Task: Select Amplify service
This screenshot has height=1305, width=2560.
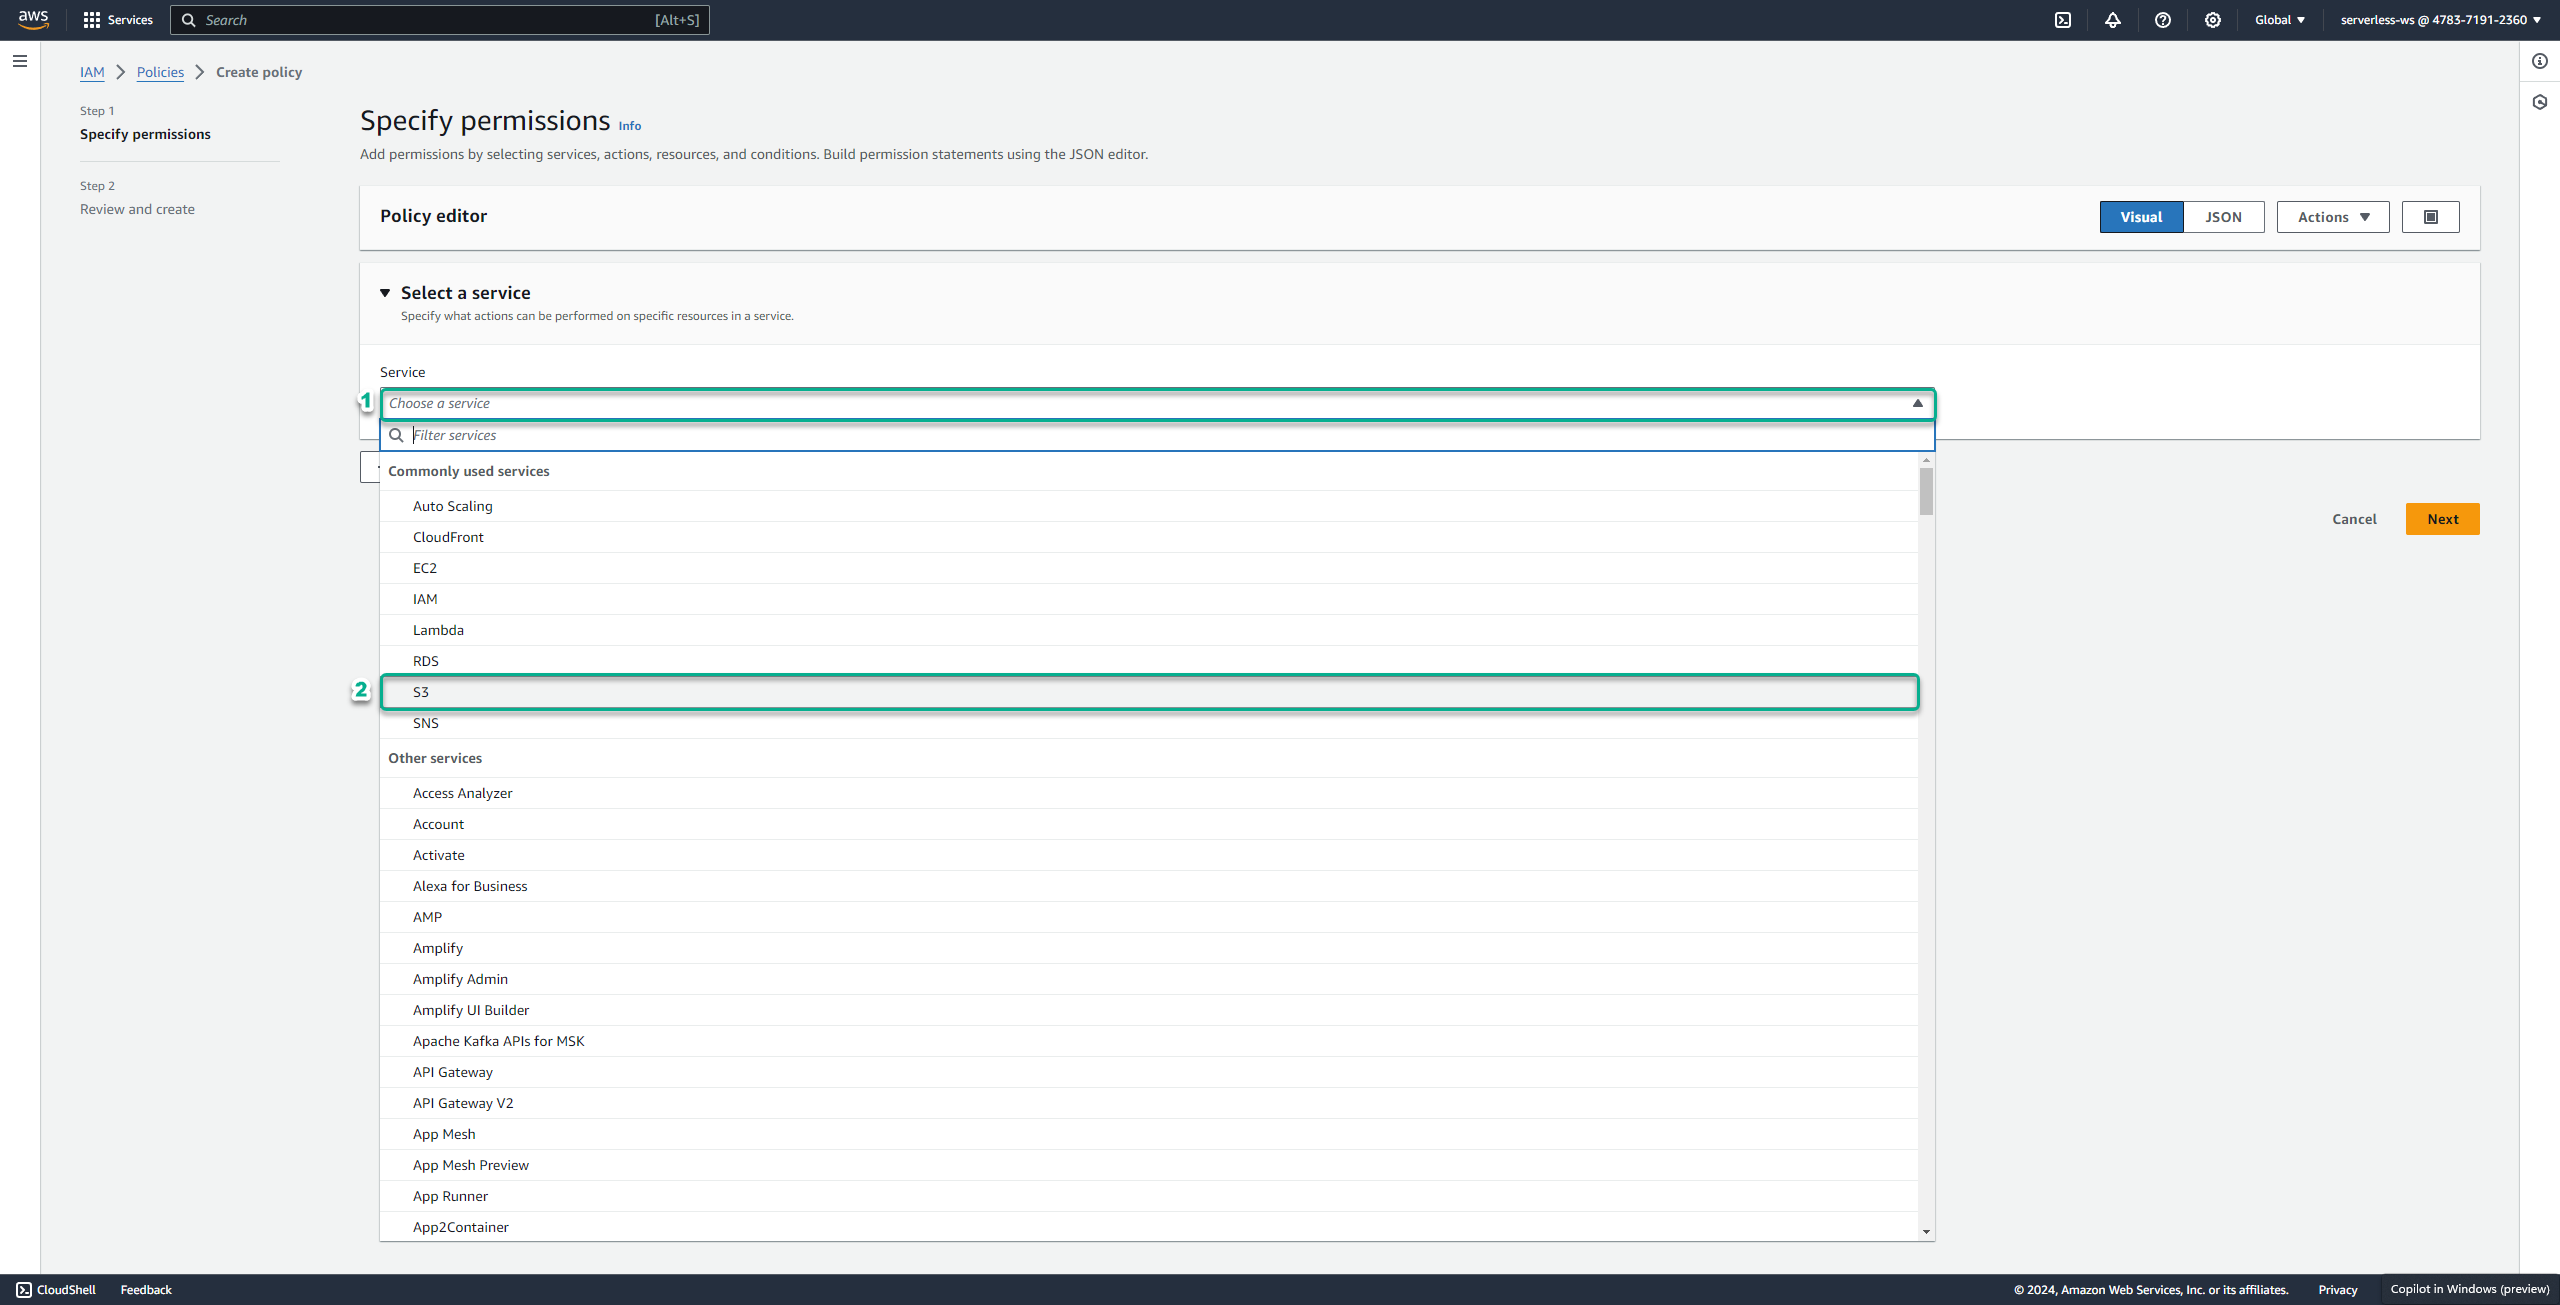Action: click(1149, 948)
